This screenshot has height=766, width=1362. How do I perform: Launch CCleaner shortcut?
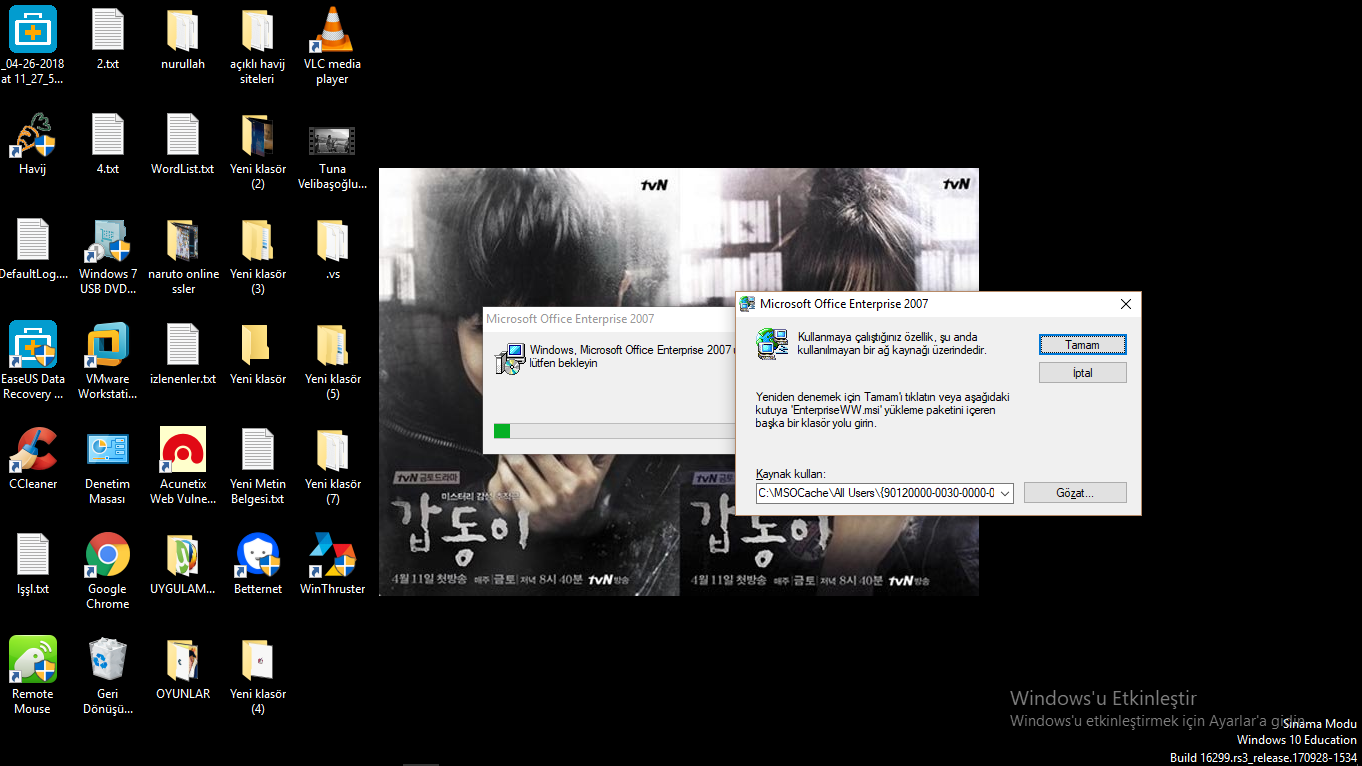pyautogui.click(x=32, y=460)
